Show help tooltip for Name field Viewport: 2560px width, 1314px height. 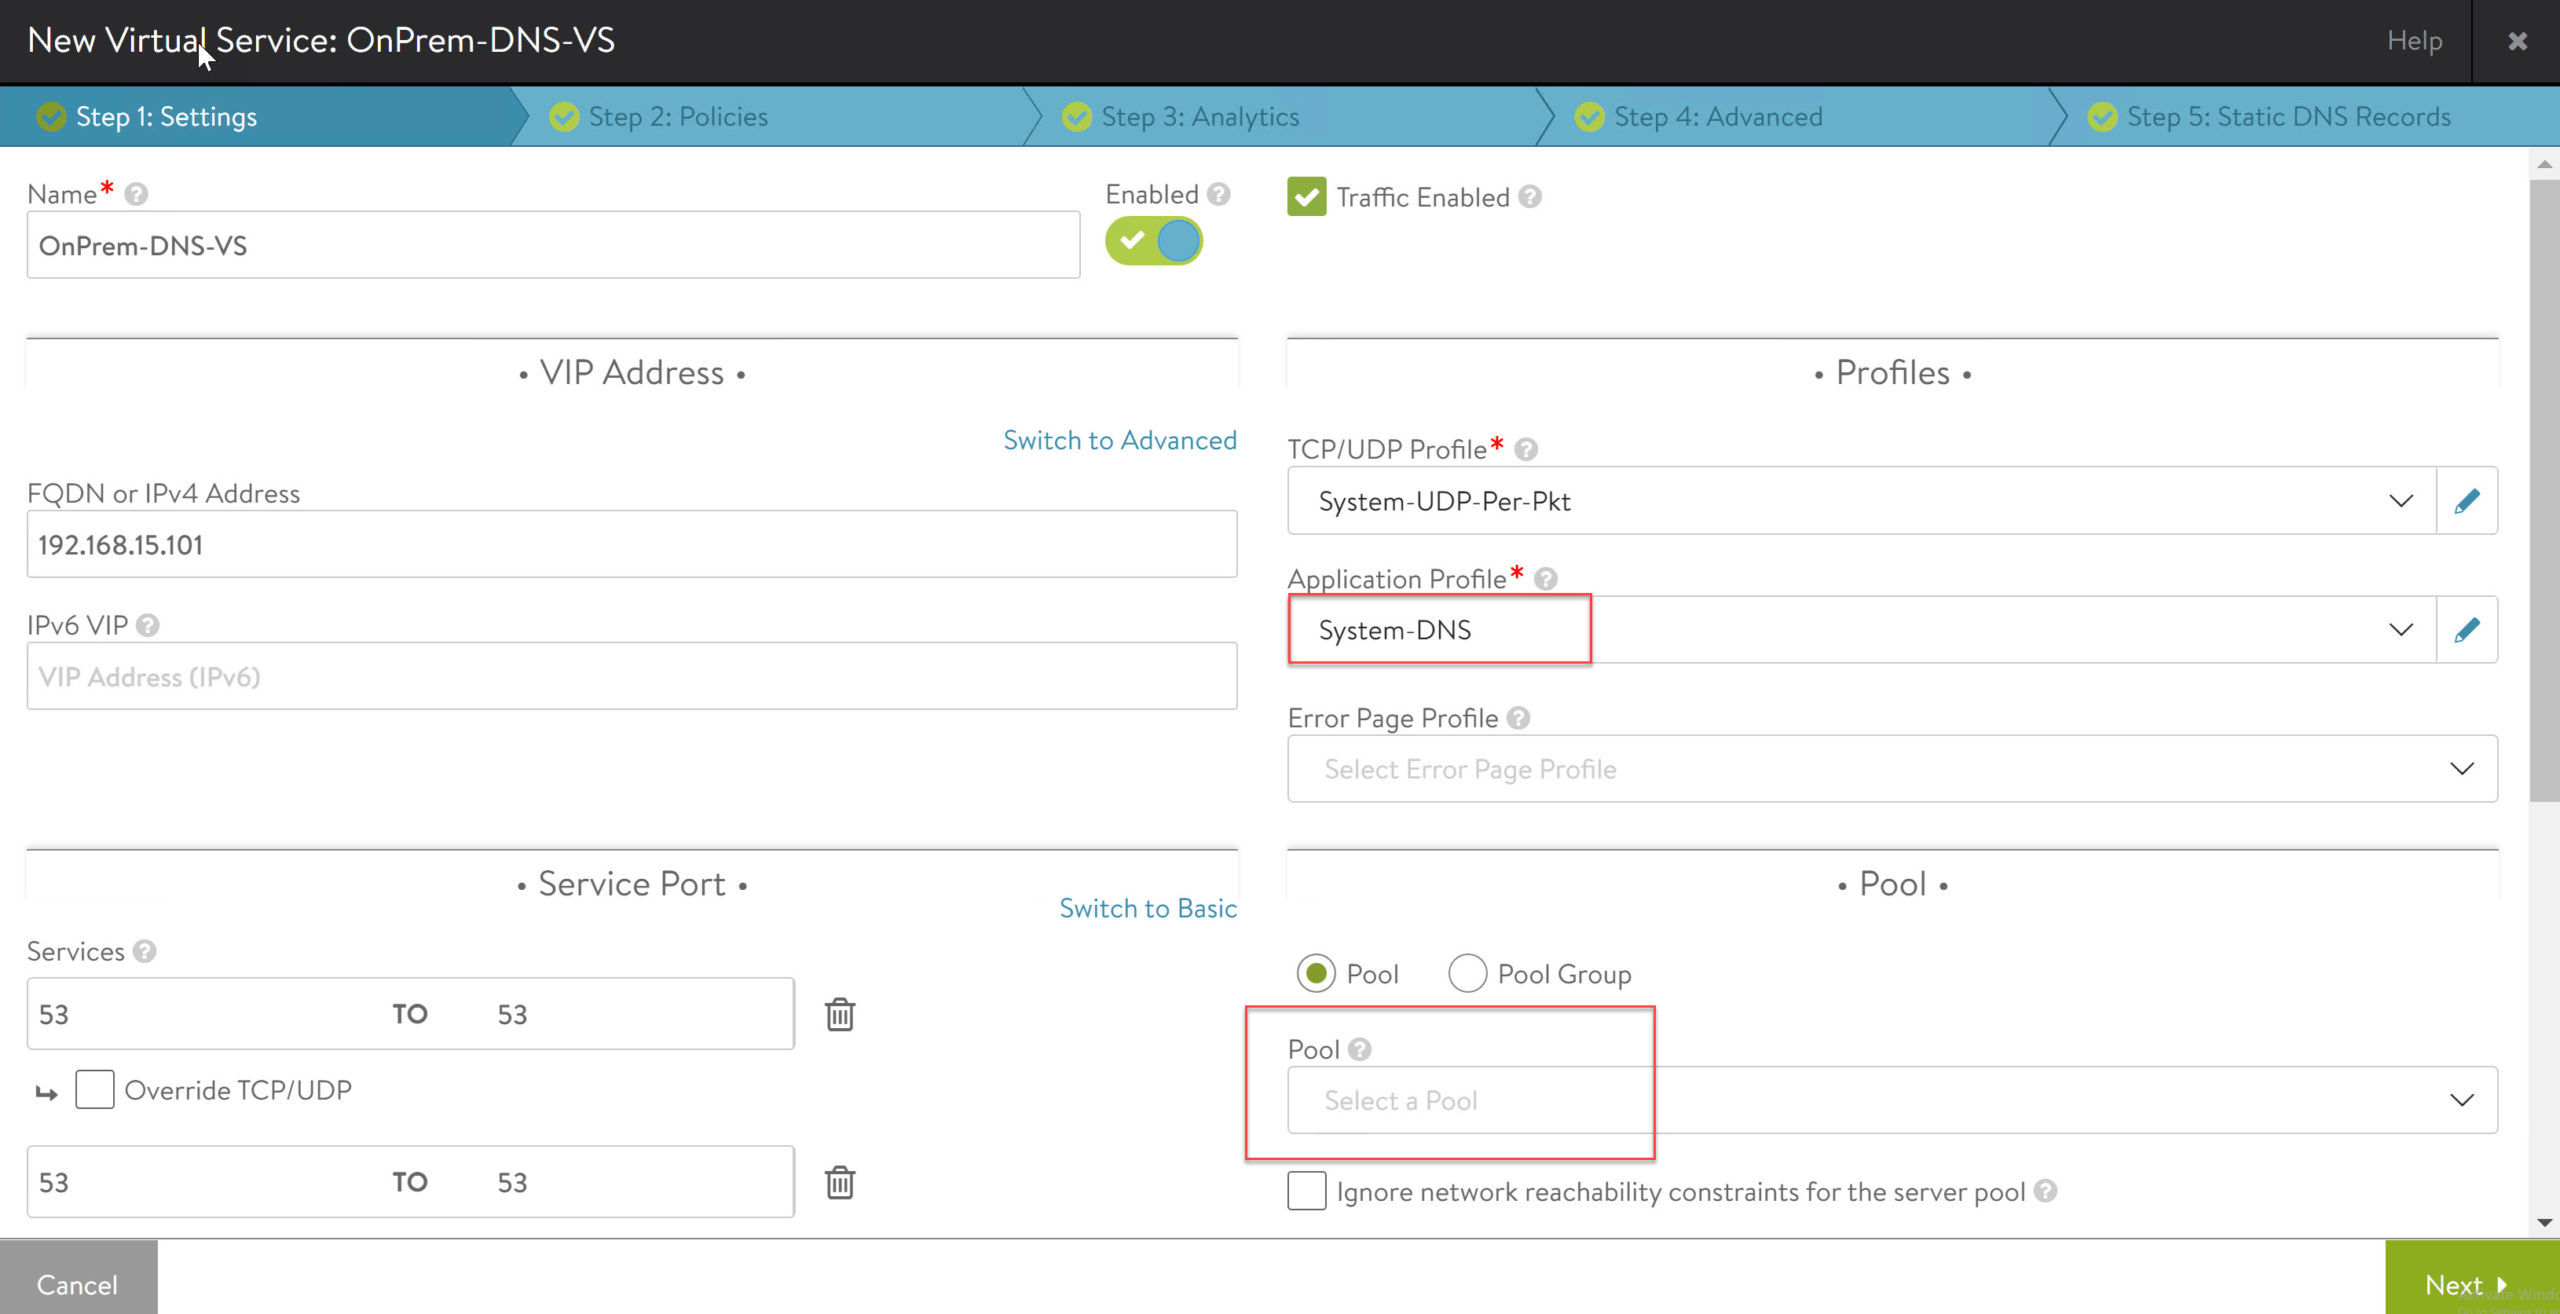point(136,194)
